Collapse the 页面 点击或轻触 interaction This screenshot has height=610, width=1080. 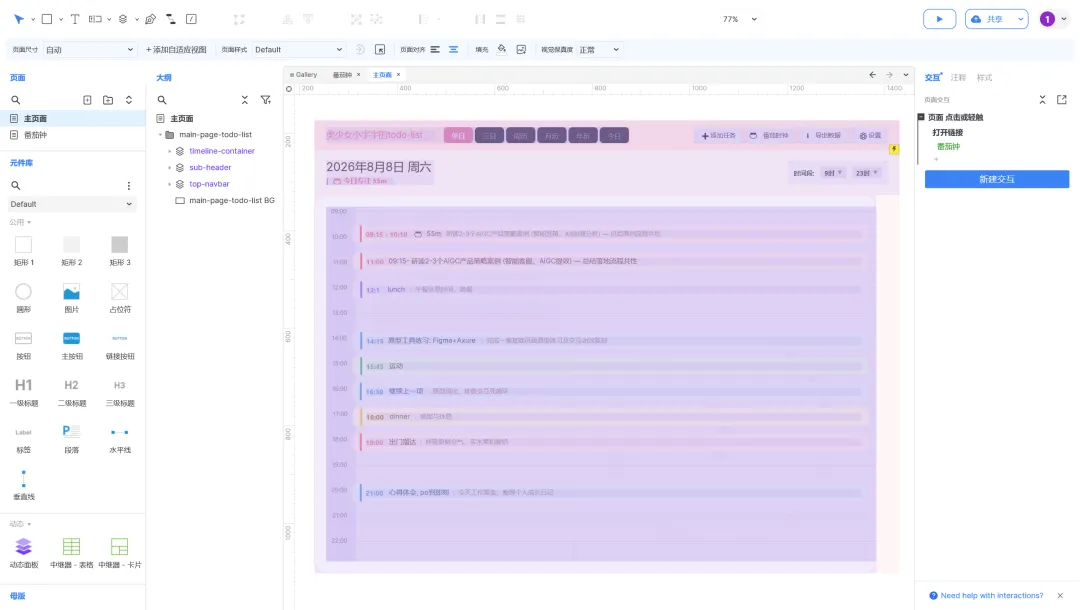click(x=921, y=118)
